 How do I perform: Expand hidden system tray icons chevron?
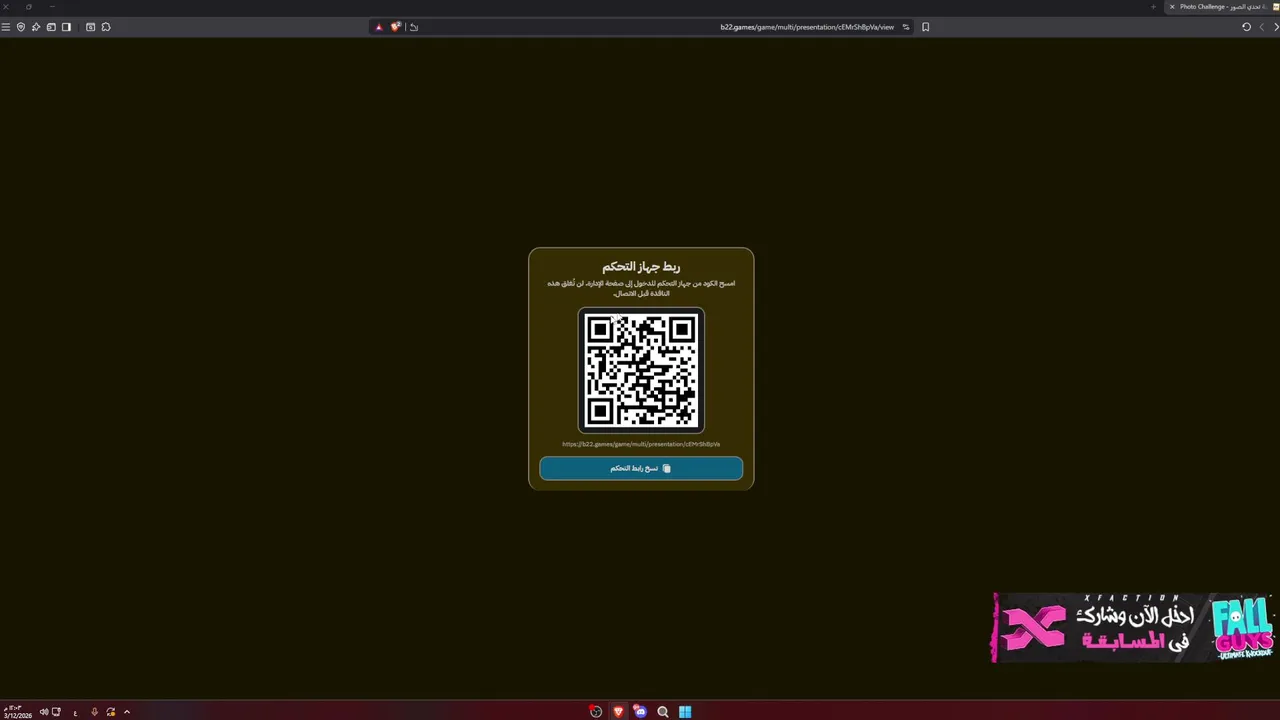[127, 712]
